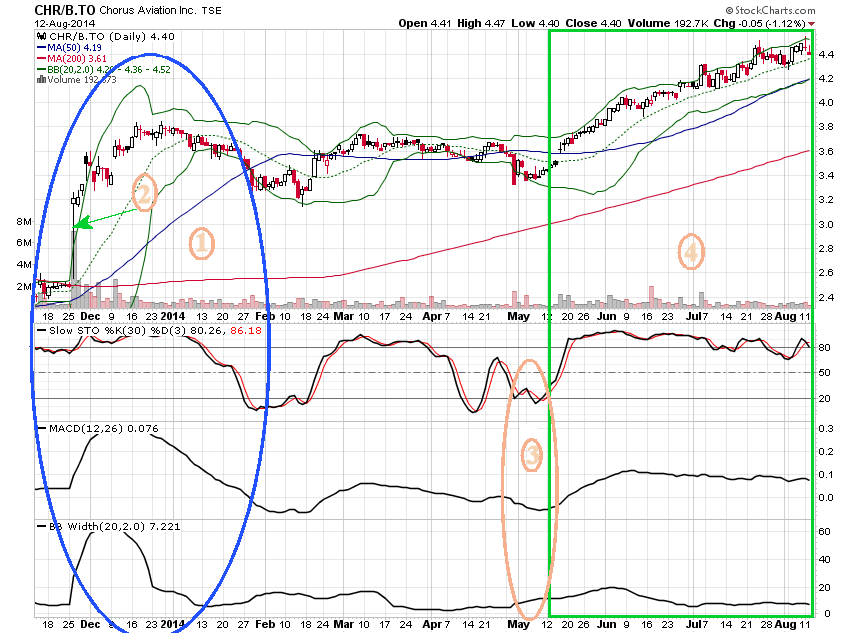This screenshot has height=633, width=850.
Task: Click 0.3 on the MACD axis
Action: coord(826,429)
